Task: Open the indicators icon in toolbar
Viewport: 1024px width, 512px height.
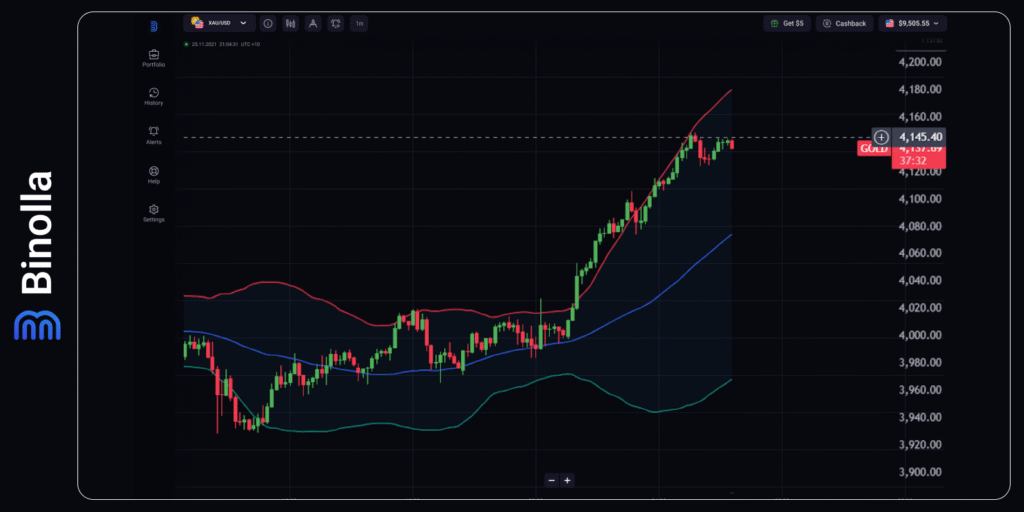Action: (x=336, y=24)
